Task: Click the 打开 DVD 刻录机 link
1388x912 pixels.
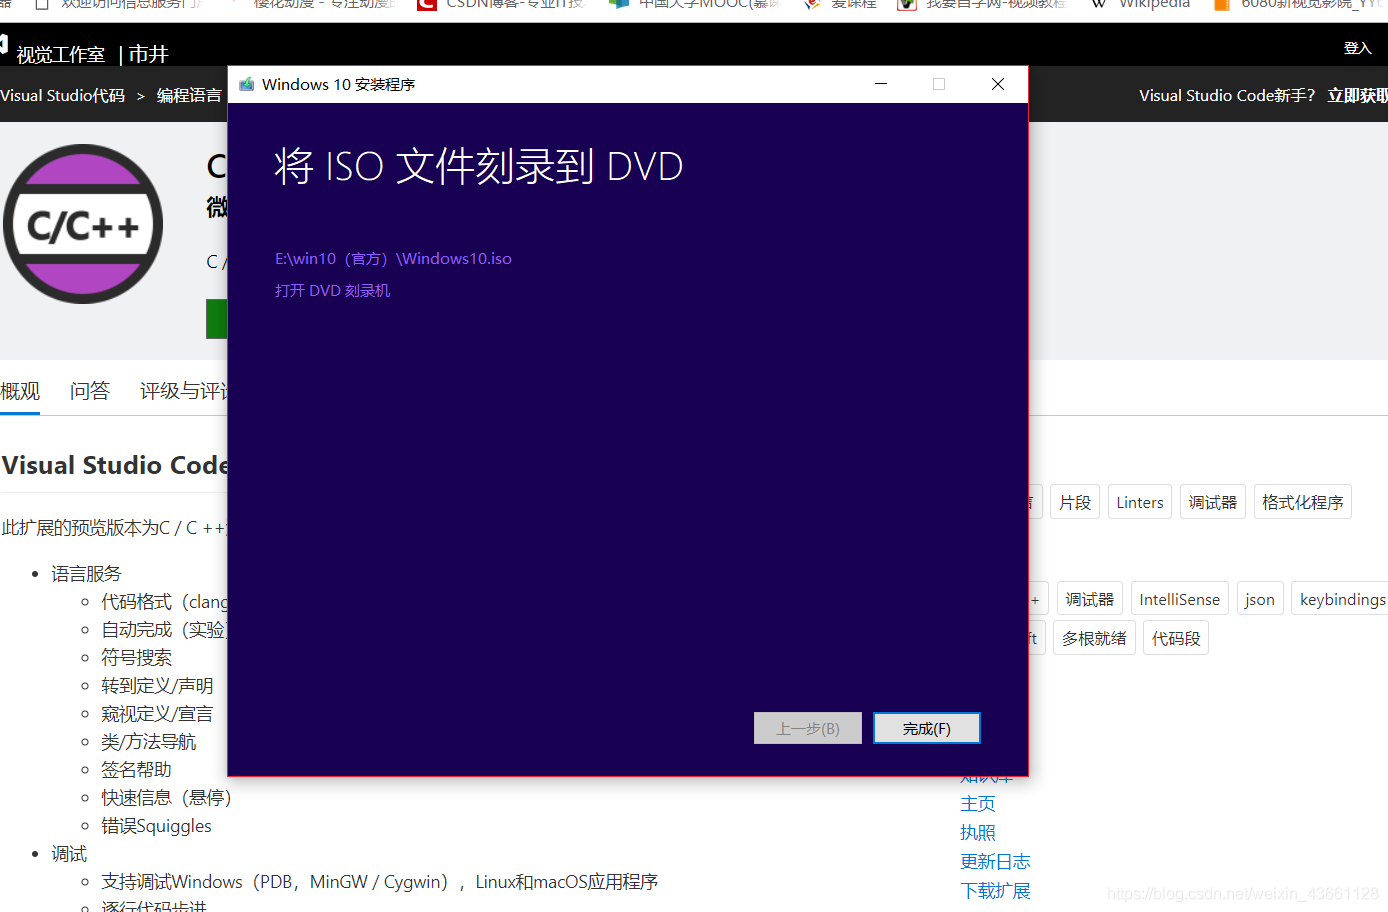Action: click(x=332, y=291)
